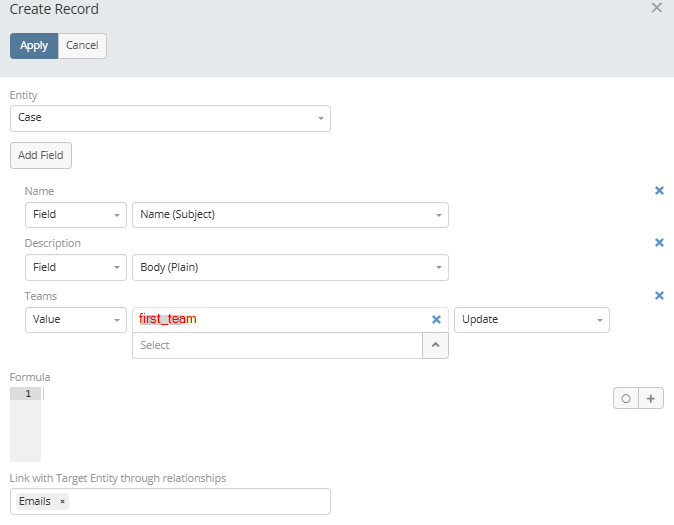Click the Teams select up-arrow button
Viewport: 674px width, 525px height.
click(x=435, y=345)
